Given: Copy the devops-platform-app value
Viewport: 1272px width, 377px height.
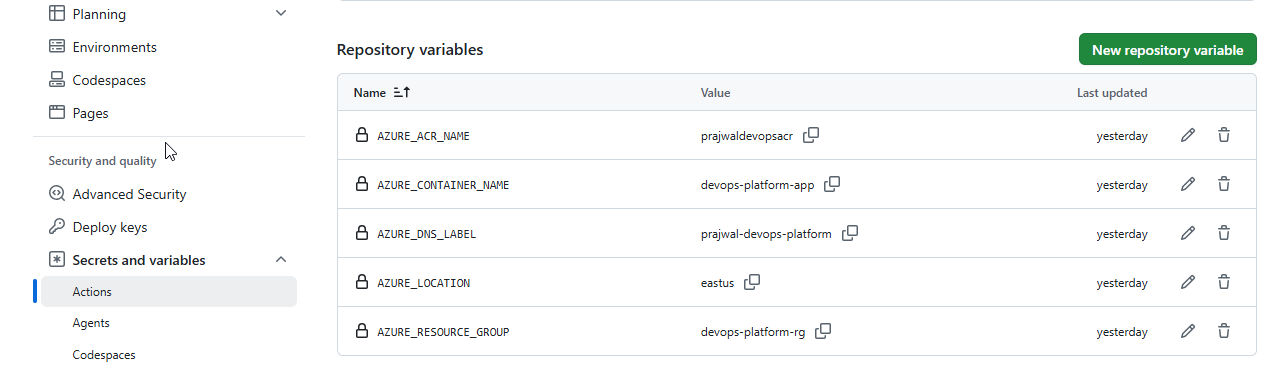Looking at the screenshot, I should [x=832, y=184].
